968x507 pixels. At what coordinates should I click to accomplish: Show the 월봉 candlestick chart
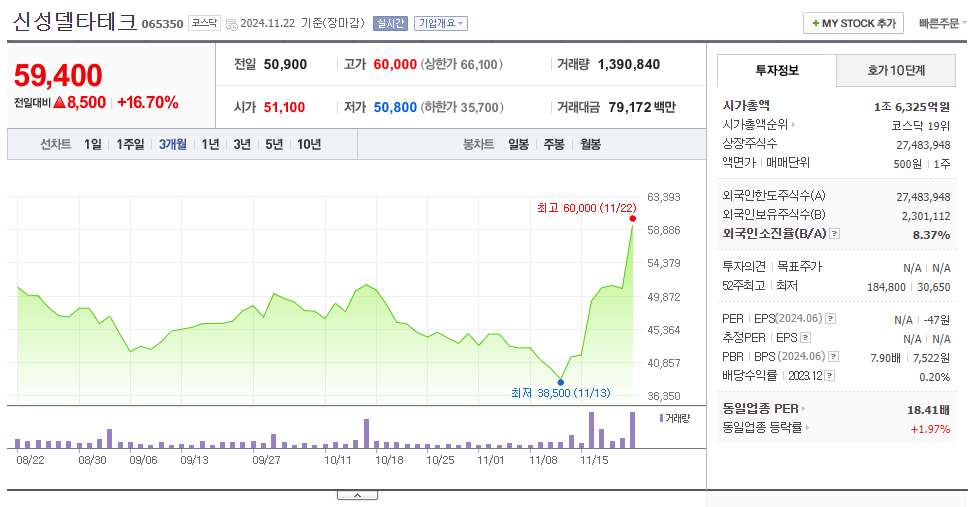click(x=590, y=145)
